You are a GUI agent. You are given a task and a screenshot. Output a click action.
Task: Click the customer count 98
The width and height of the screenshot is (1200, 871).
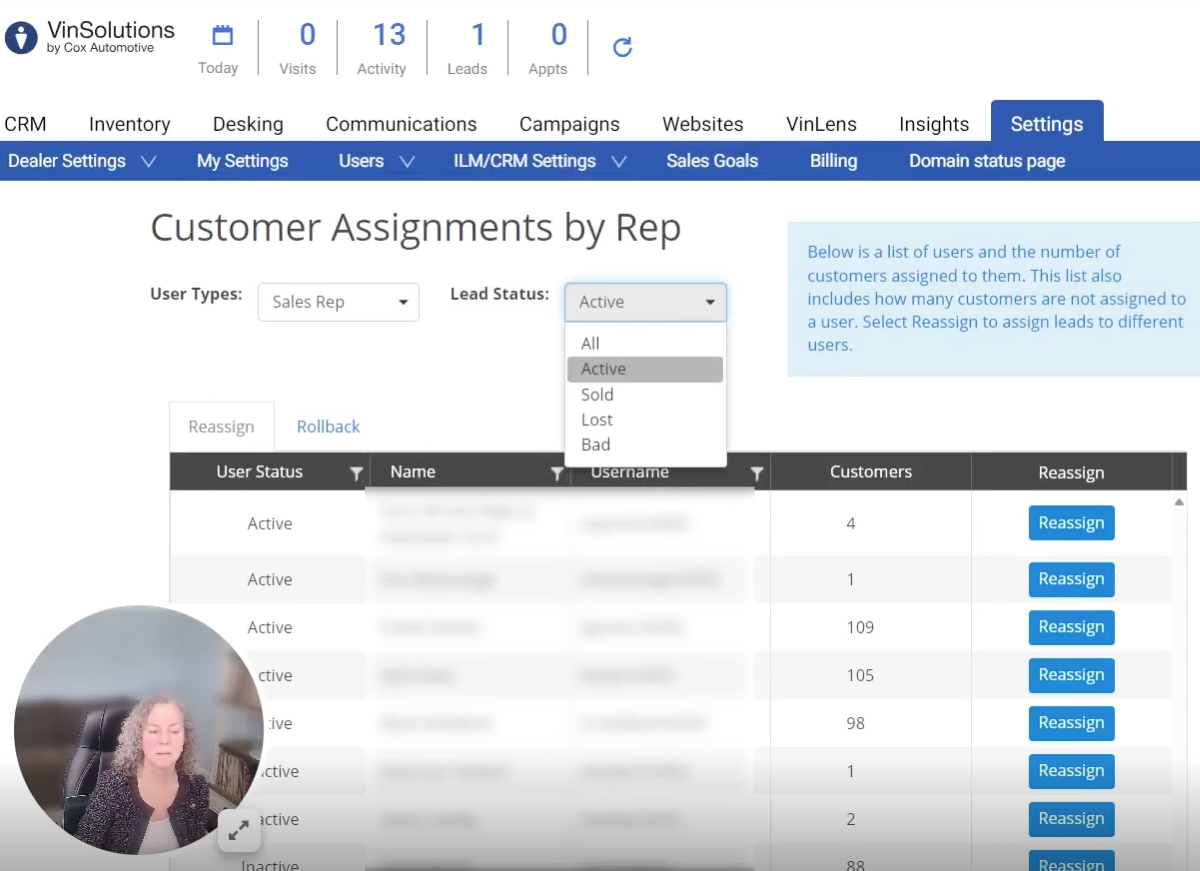[855, 723]
